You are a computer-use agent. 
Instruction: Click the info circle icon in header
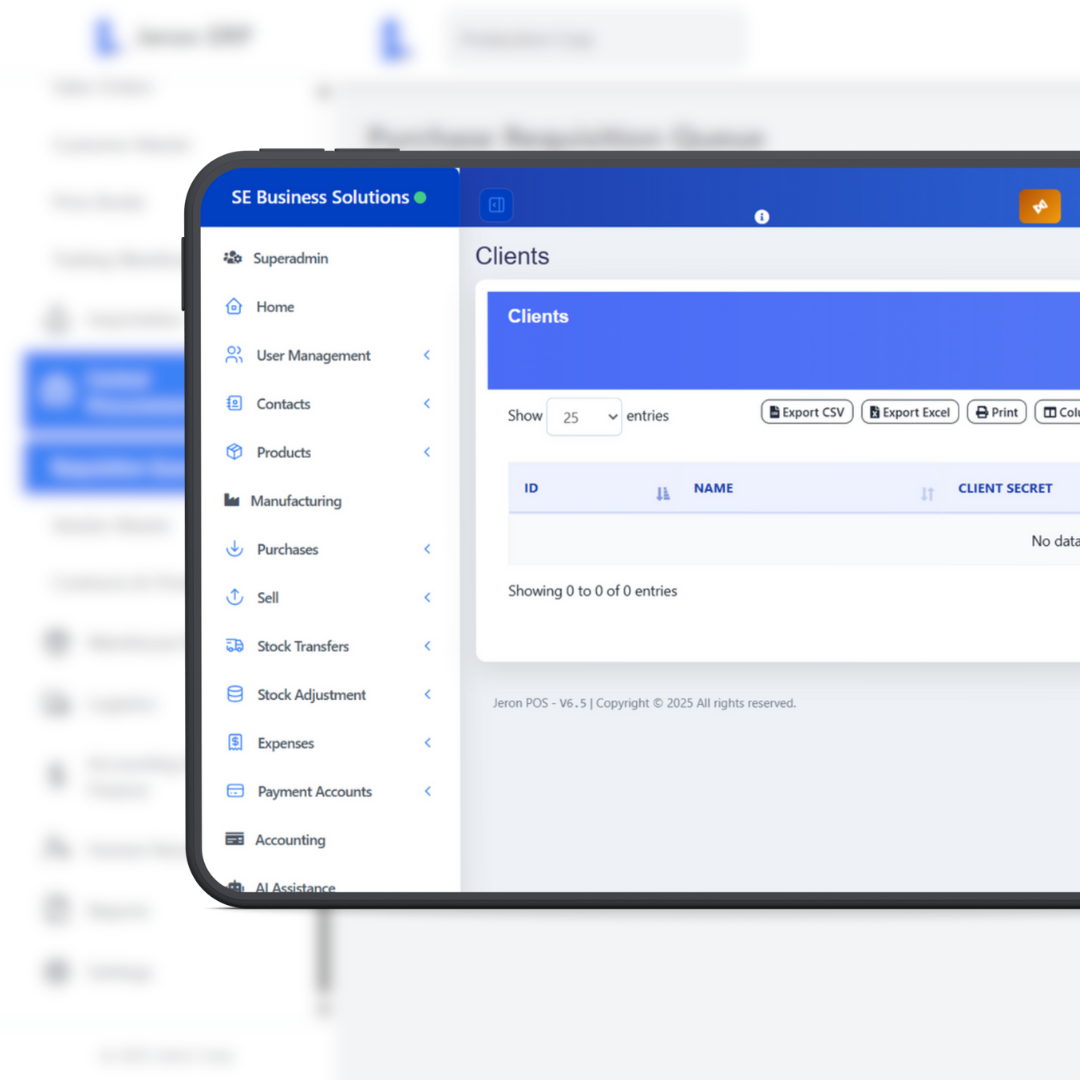coord(762,217)
